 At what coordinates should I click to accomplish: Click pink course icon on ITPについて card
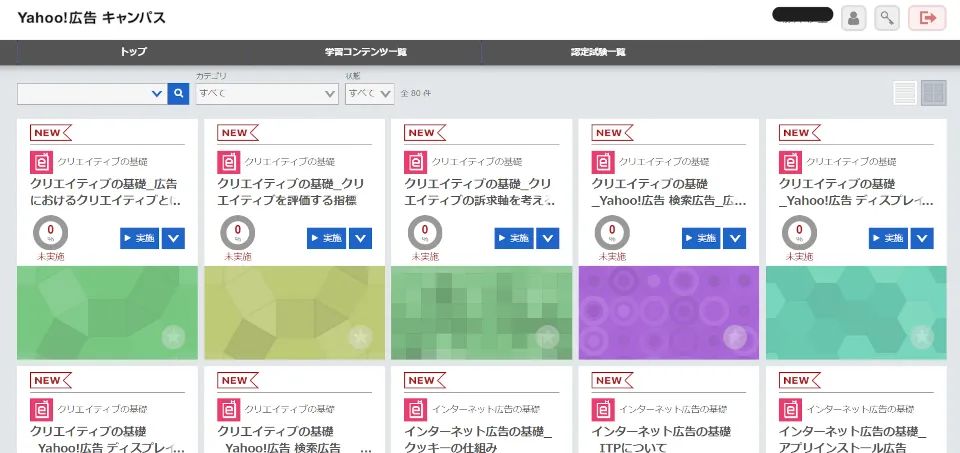pos(602,410)
